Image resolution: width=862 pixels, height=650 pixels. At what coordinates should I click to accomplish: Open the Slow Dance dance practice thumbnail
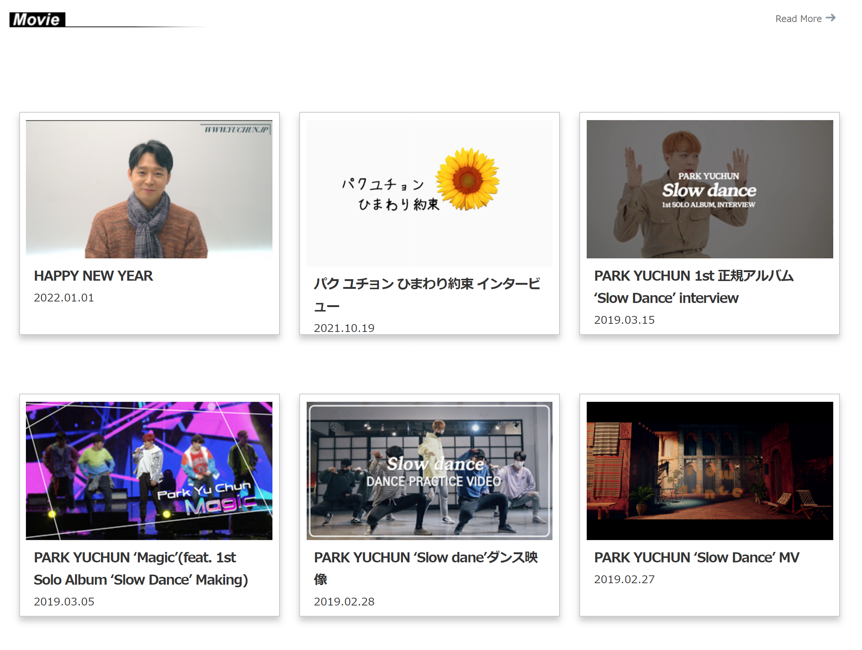pyautogui.click(x=429, y=470)
